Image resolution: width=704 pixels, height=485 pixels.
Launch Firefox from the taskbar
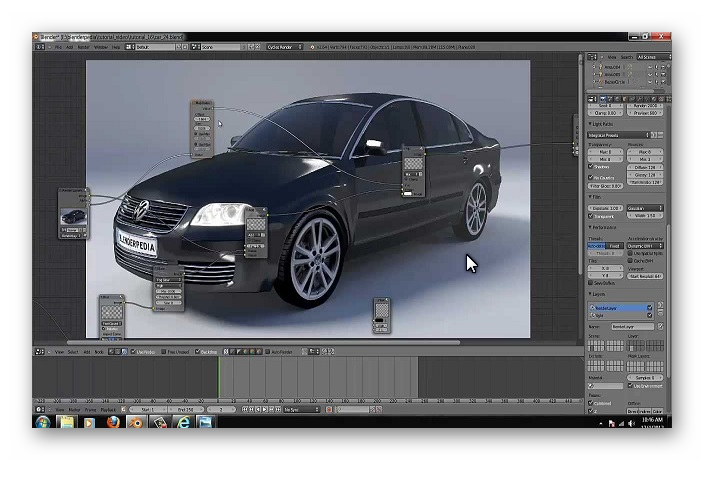113,422
